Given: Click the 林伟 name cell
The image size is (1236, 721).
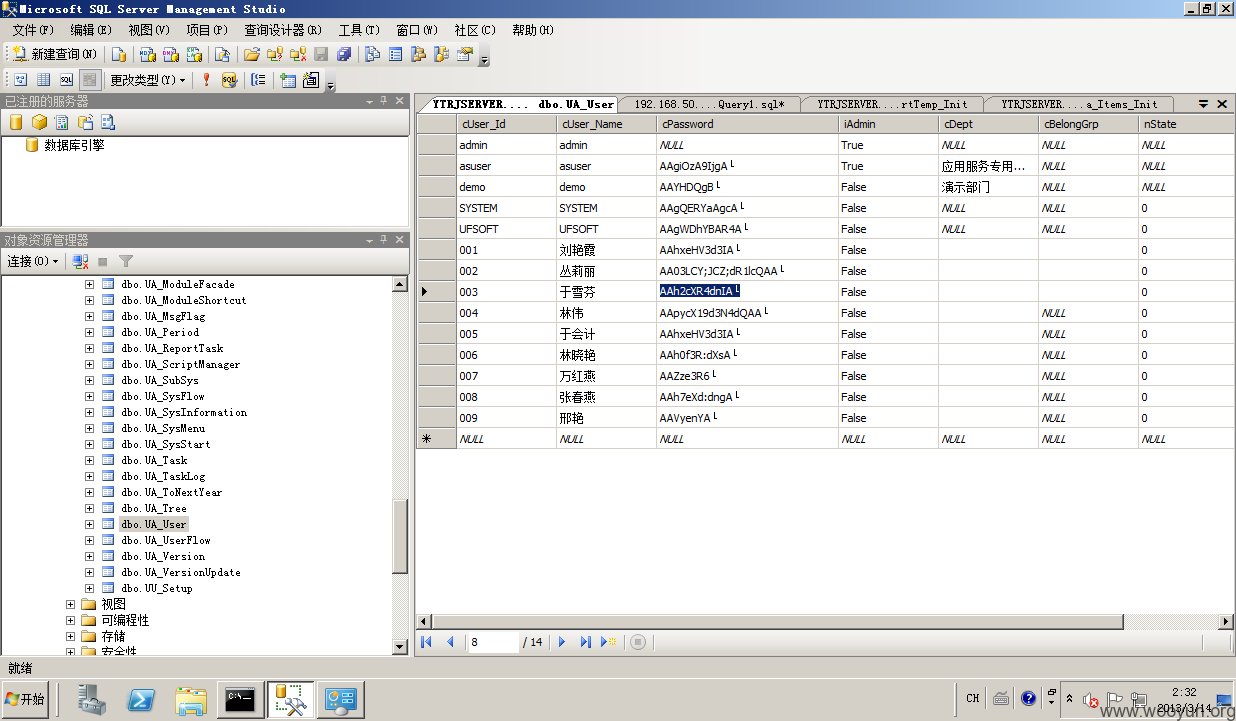Looking at the screenshot, I should coord(606,313).
